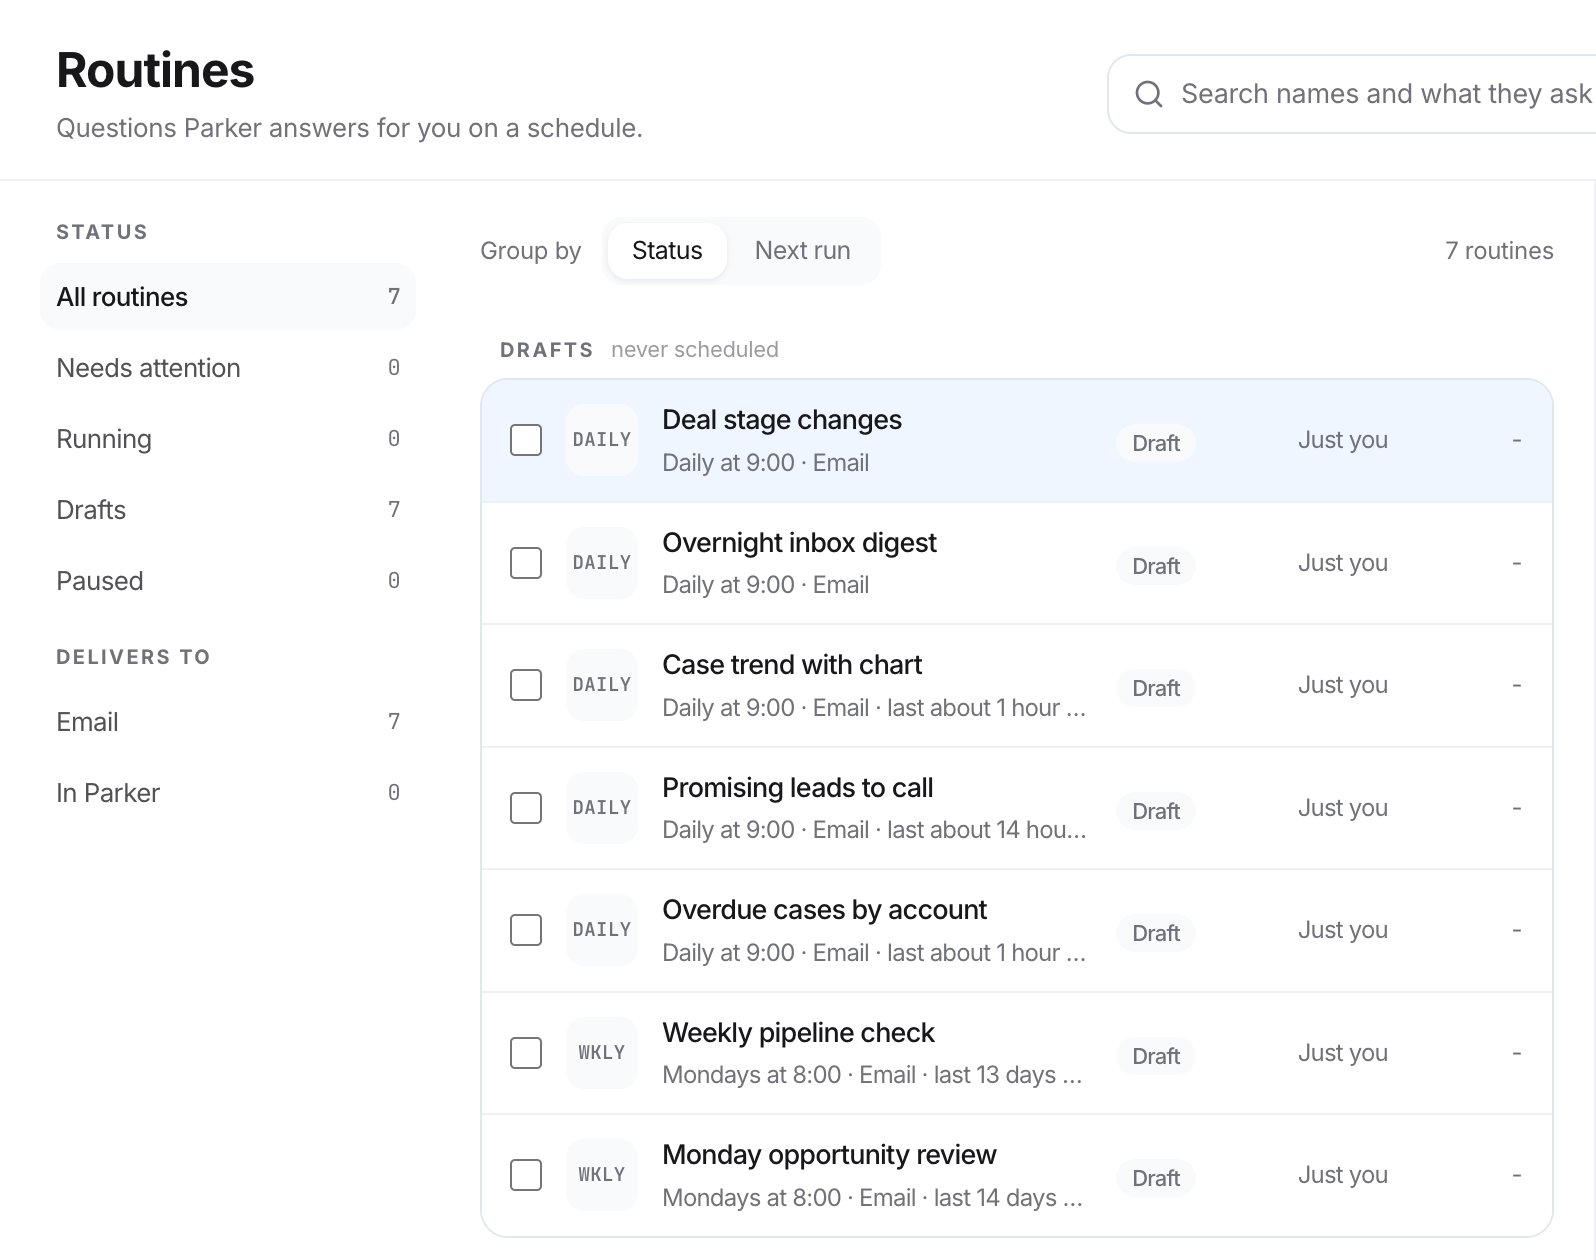Filter by Needs attention status
1596x1260 pixels.
click(228, 368)
